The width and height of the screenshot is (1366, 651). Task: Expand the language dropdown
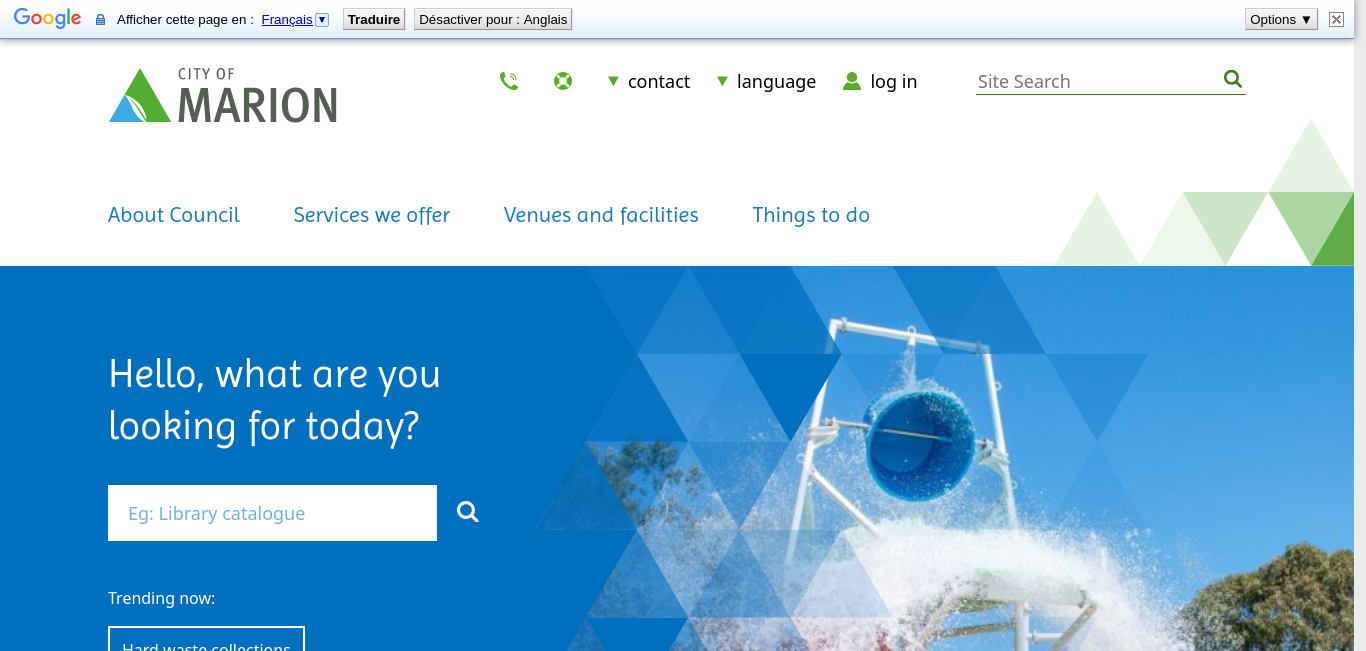tap(766, 82)
